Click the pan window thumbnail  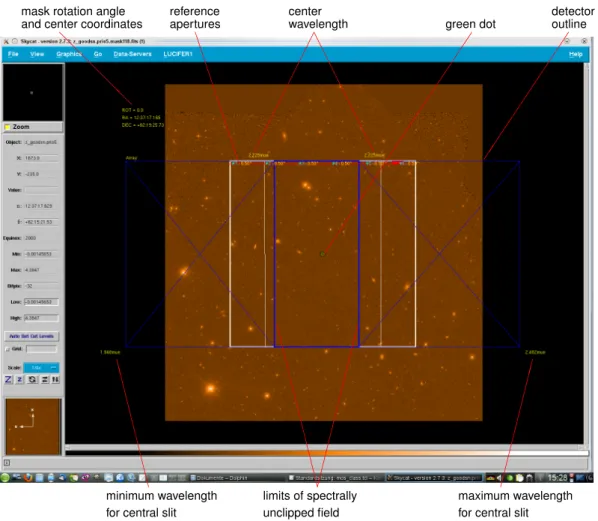(33, 426)
